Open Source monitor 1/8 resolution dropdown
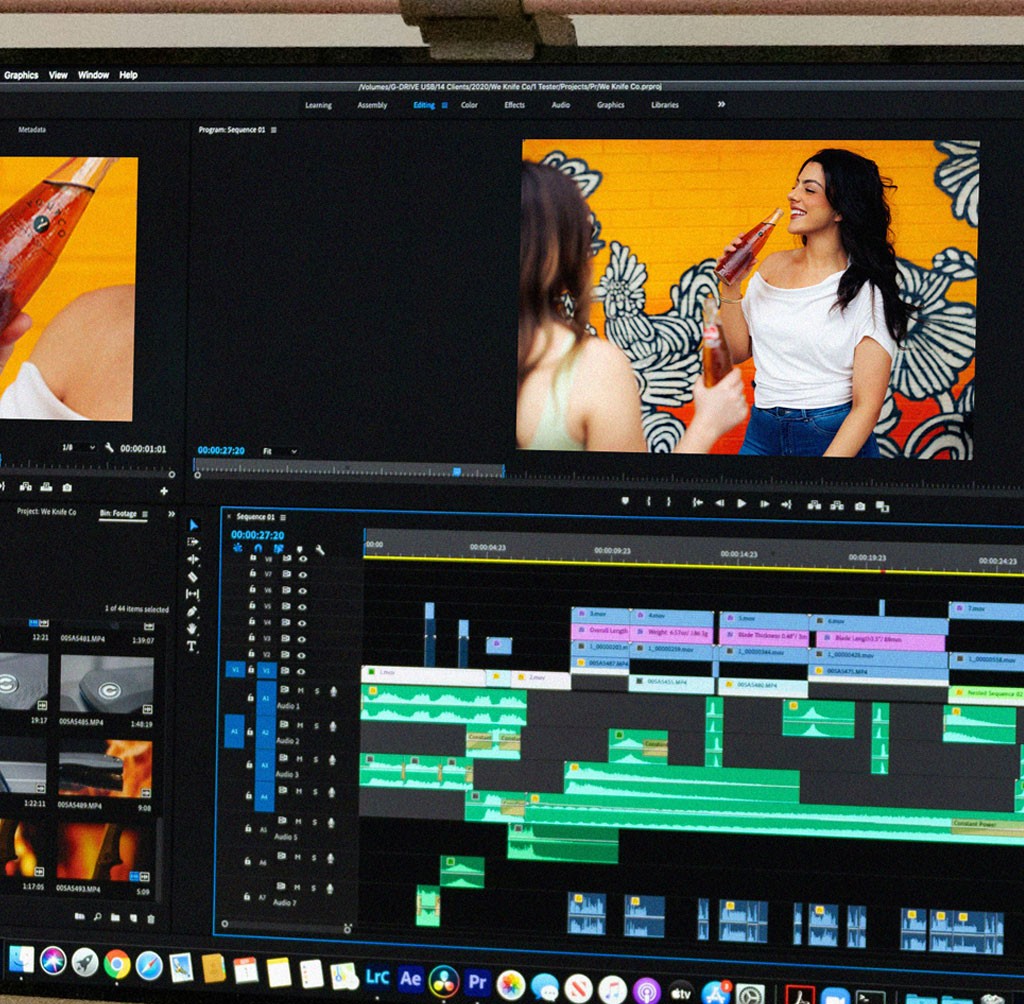This screenshot has width=1024, height=1004. 78,447
